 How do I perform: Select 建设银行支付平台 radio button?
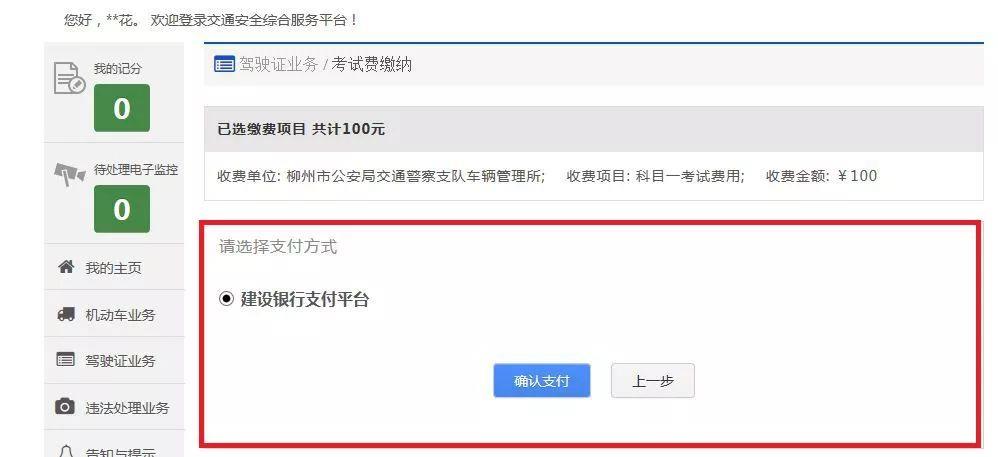tap(226, 299)
